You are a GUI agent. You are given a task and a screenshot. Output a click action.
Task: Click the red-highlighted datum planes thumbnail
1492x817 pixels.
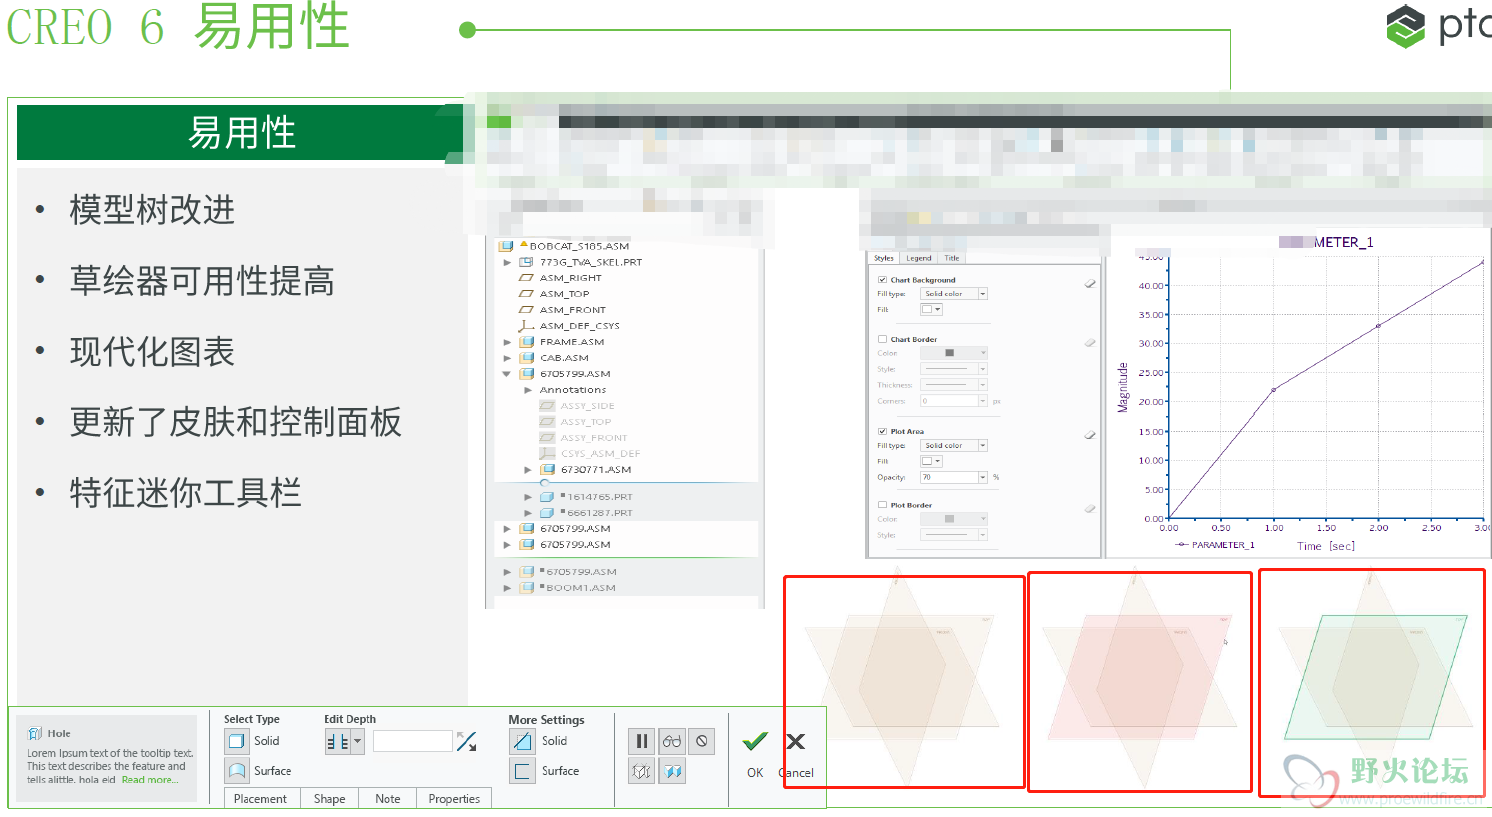click(1140, 682)
